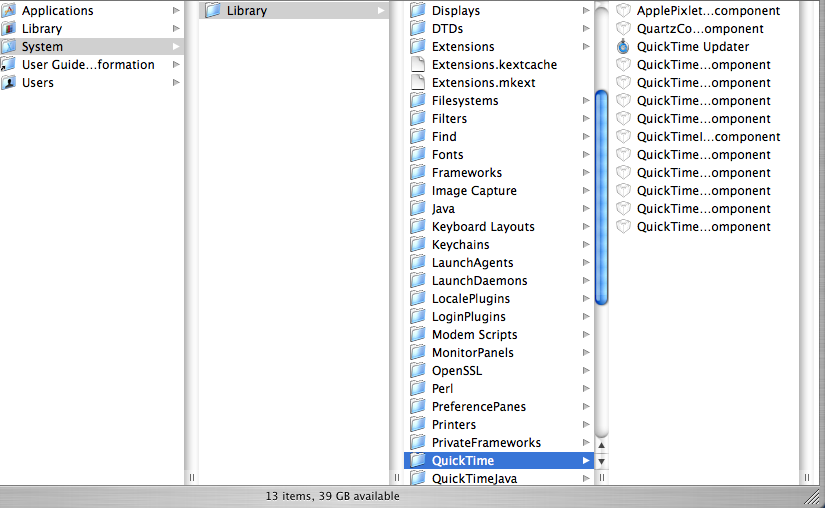Click the white arrow on the QuickTime row
The height and width of the screenshot is (508, 825).
click(x=586, y=460)
